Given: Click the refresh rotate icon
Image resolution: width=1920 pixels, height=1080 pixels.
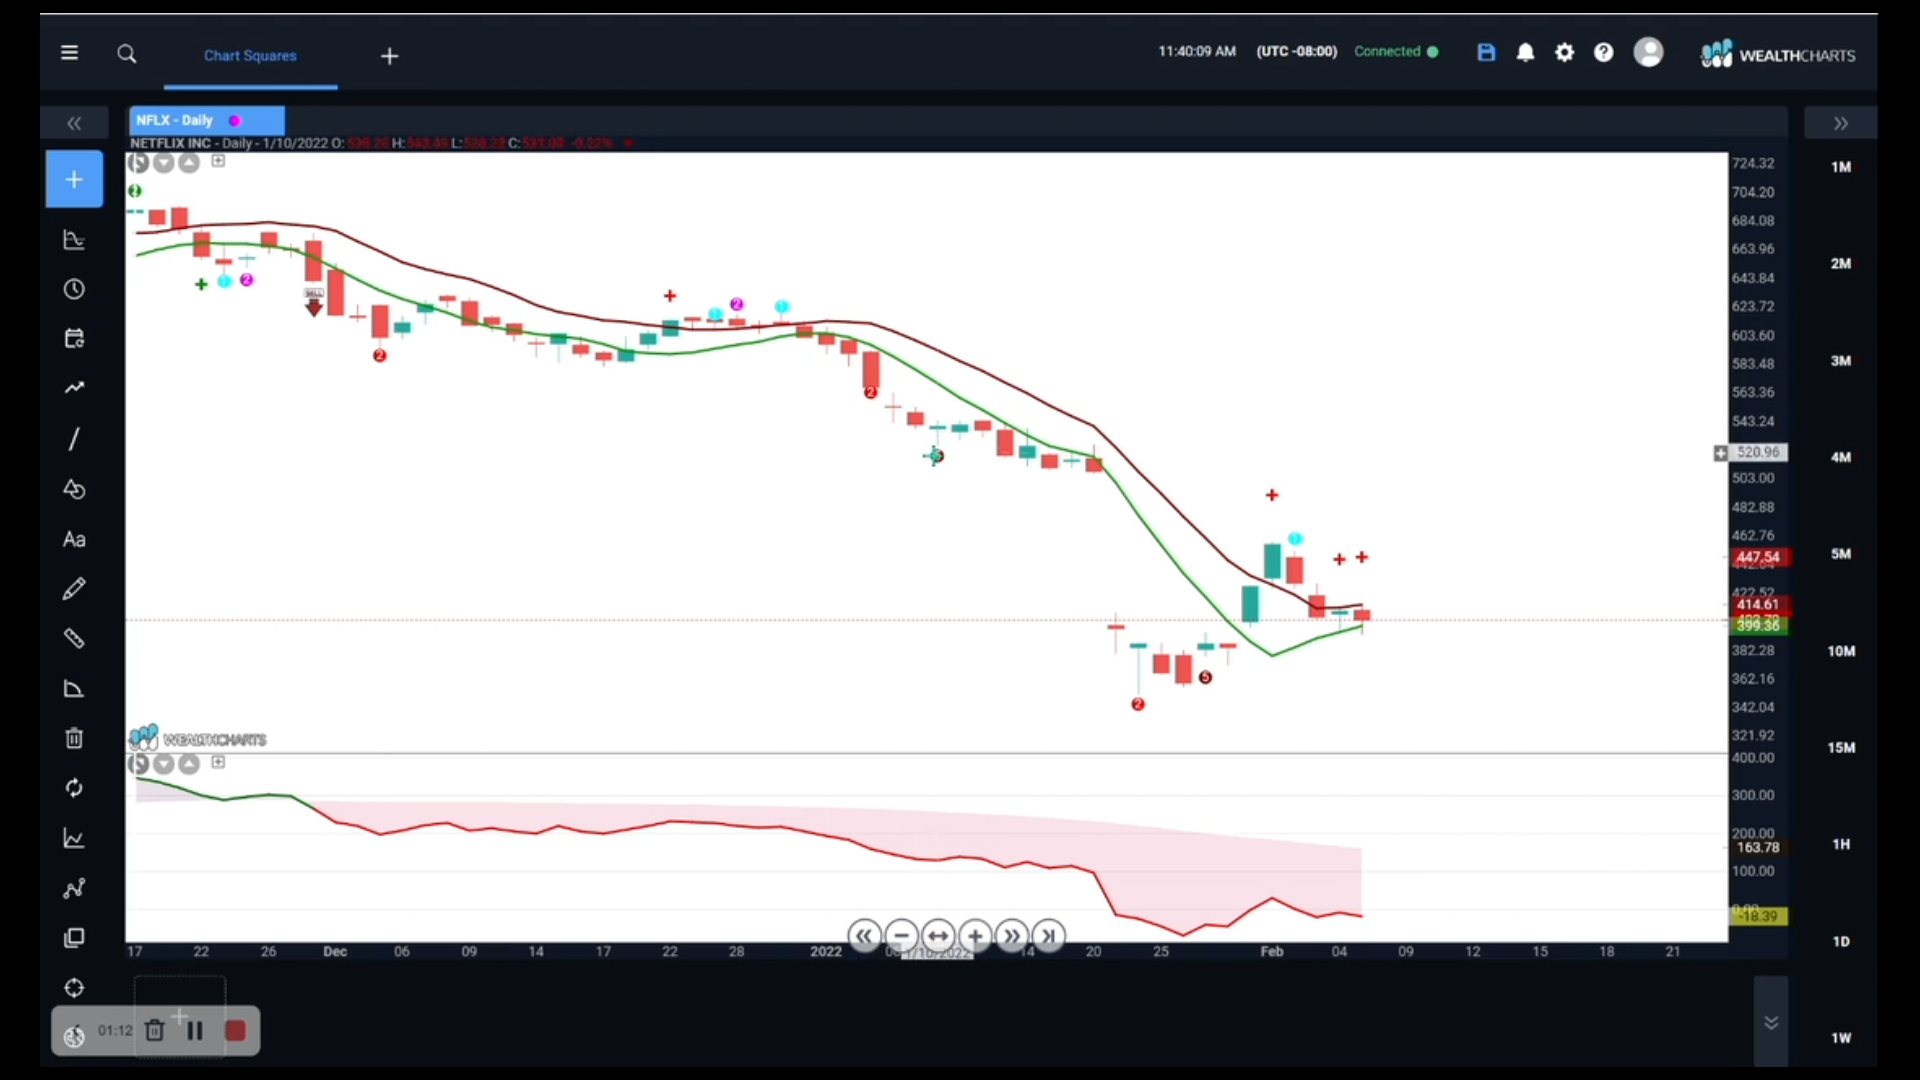Looking at the screenshot, I should pos(74,788).
